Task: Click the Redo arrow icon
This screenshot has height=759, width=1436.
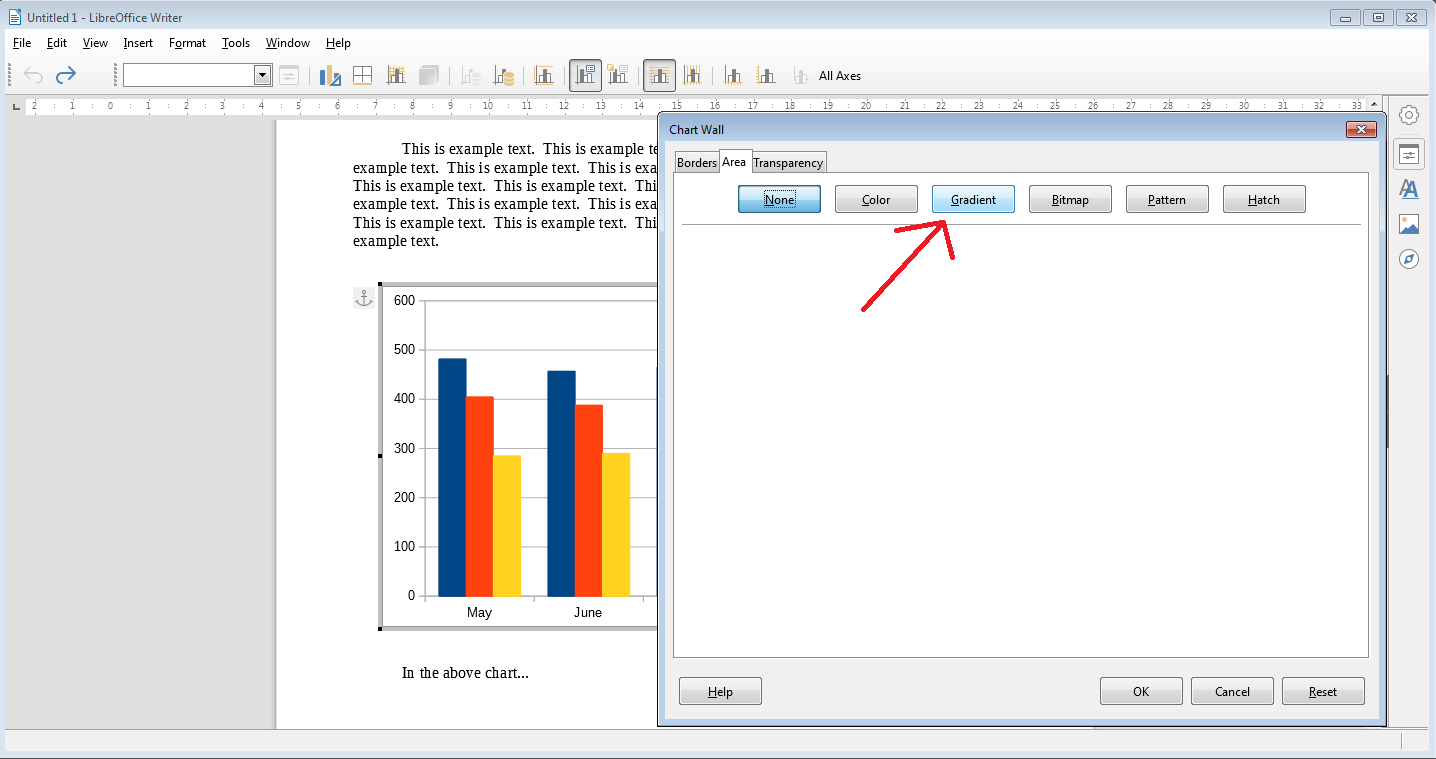Action: (66, 75)
